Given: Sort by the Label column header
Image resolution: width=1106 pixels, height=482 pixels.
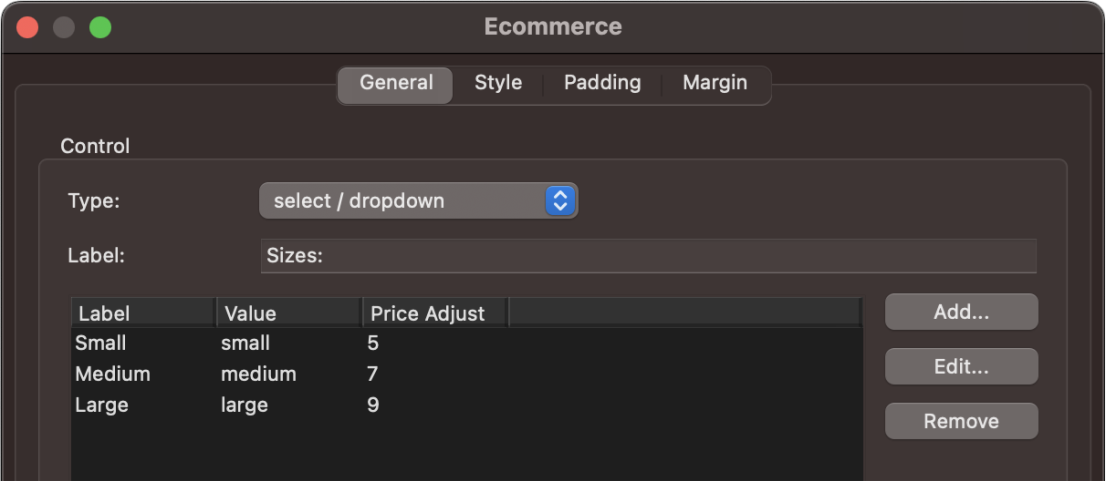Looking at the screenshot, I should click(143, 313).
